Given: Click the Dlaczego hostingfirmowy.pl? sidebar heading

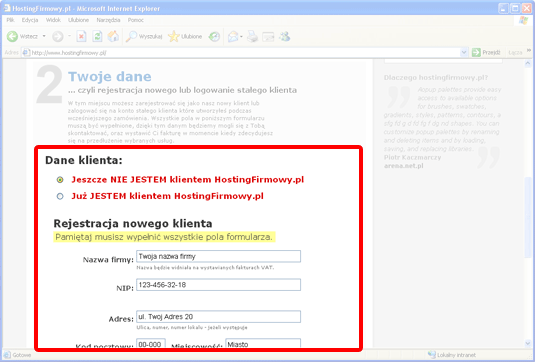Looking at the screenshot, I should [x=436, y=77].
